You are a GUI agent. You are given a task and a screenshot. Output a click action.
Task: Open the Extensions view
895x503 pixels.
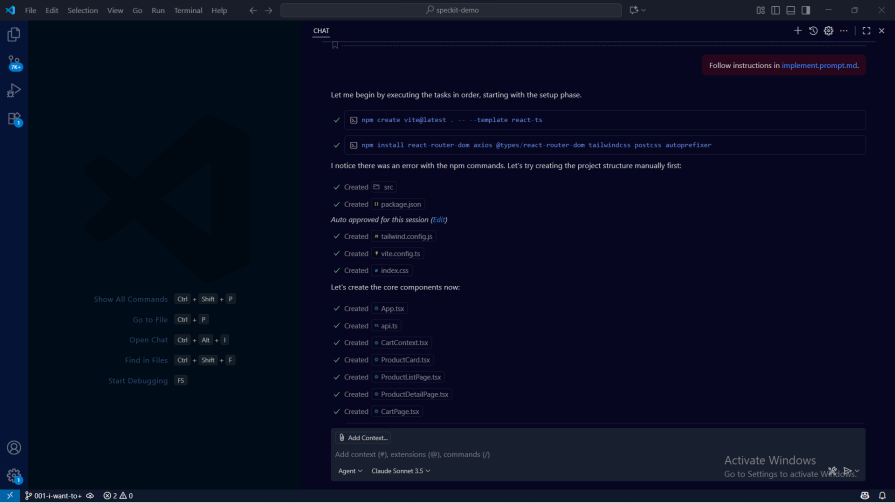[x=14, y=119]
